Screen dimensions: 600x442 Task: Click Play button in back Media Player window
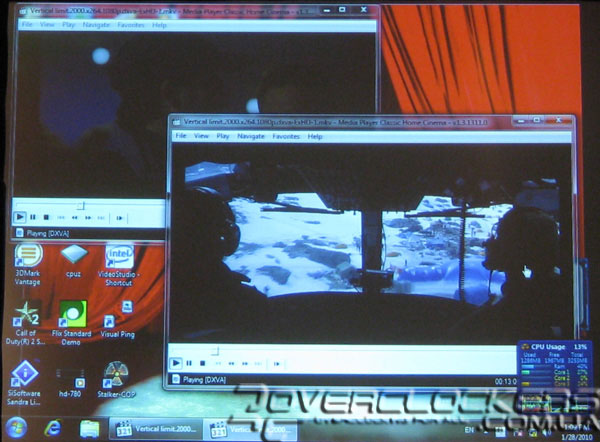point(20,217)
